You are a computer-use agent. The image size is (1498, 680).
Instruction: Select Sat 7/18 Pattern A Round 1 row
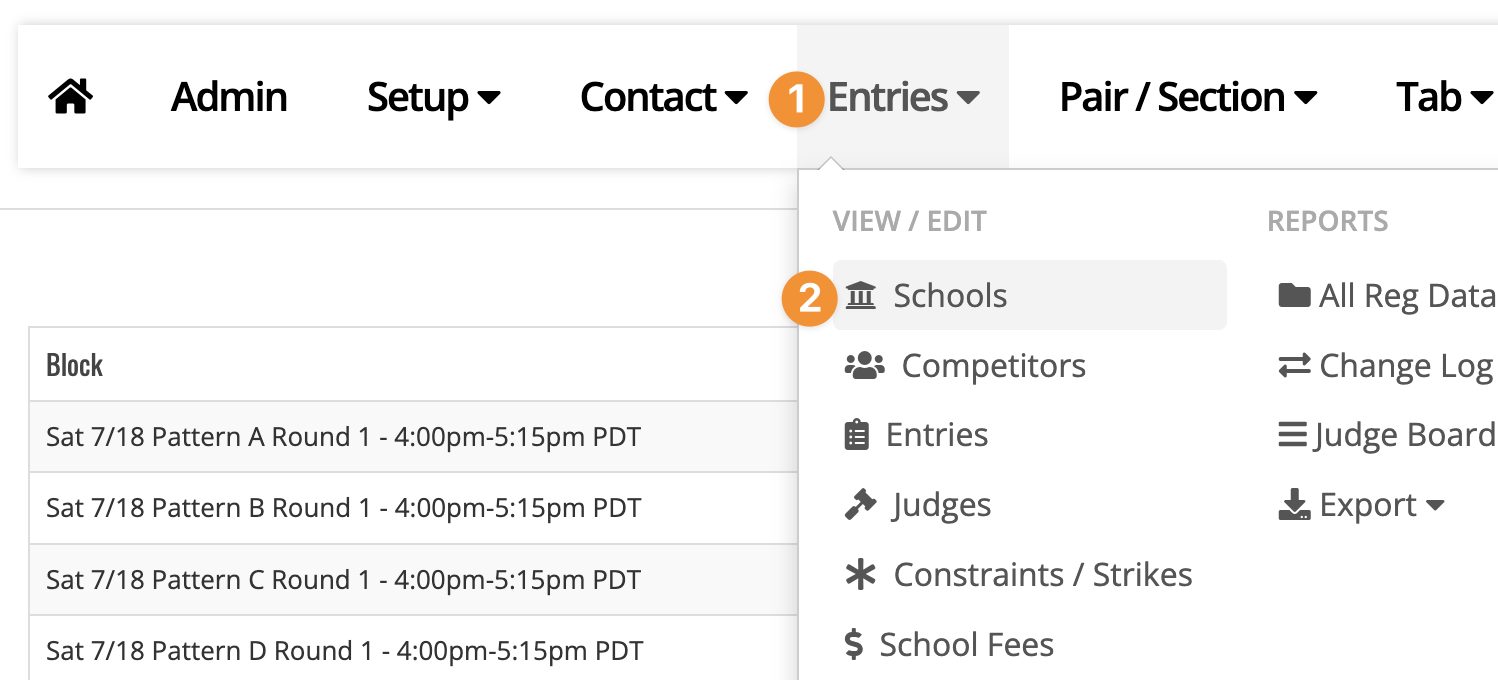[x=413, y=437]
